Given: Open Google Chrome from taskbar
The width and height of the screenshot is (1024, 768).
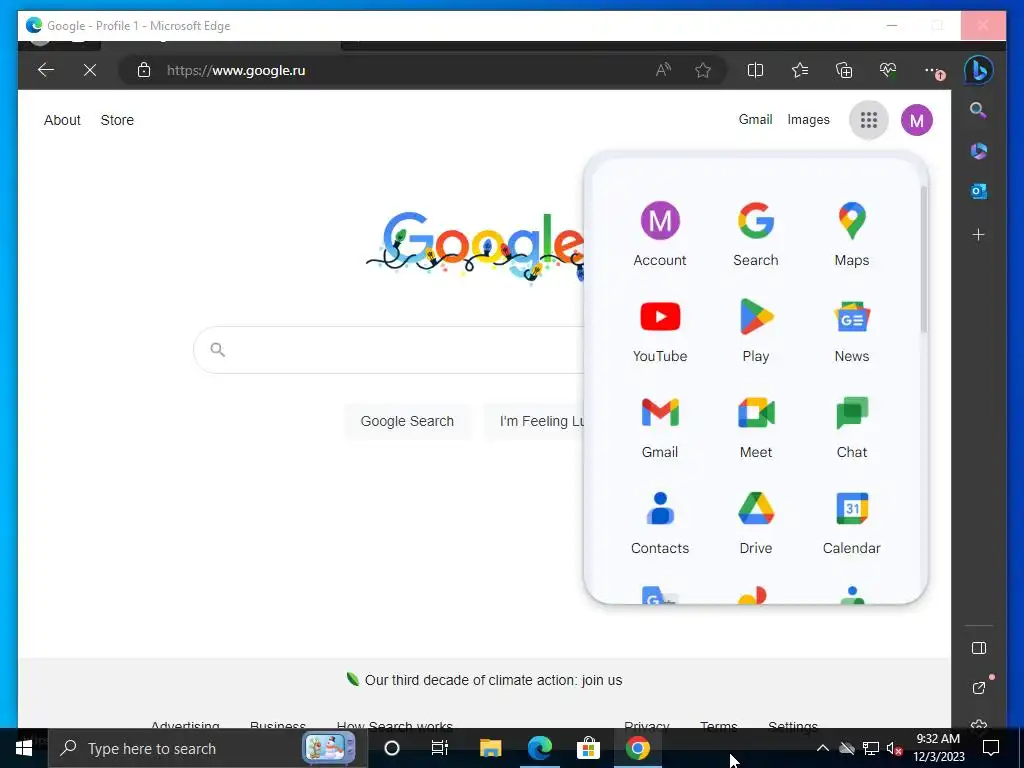Looking at the screenshot, I should pos(637,748).
